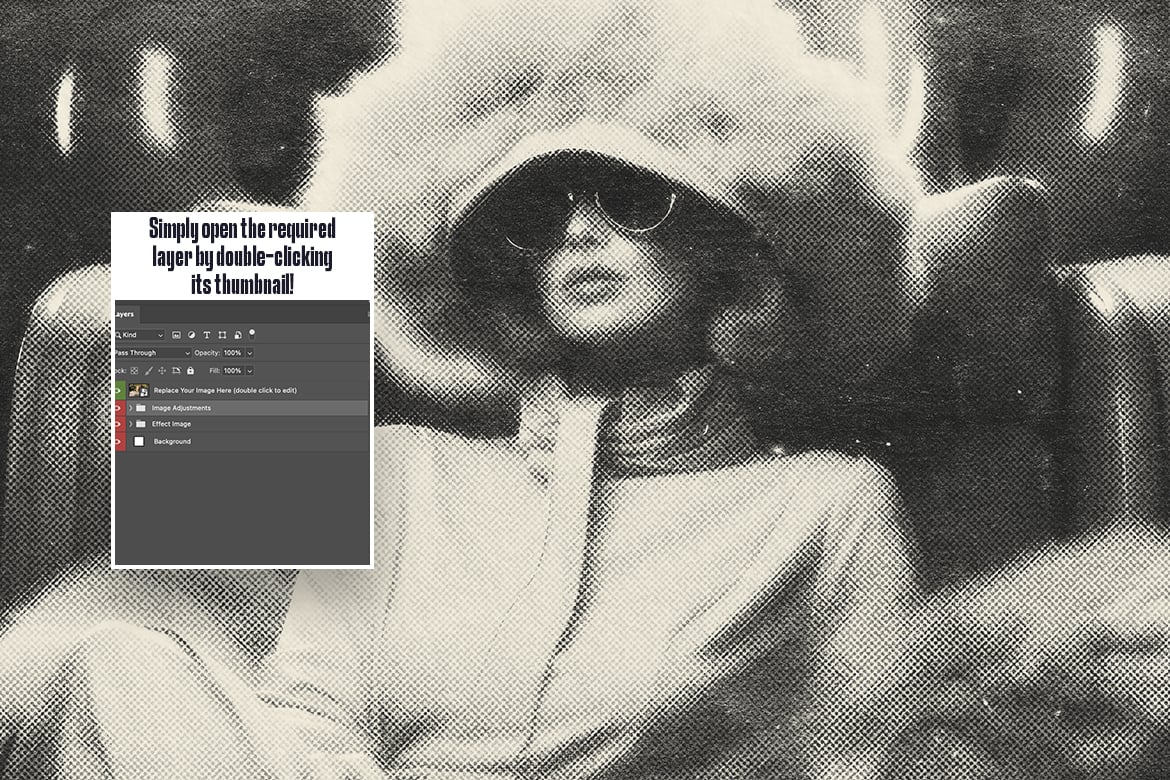Open the Pass Through blend mode dropdown
1170x780 pixels.
pyautogui.click(x=152, y=353)
